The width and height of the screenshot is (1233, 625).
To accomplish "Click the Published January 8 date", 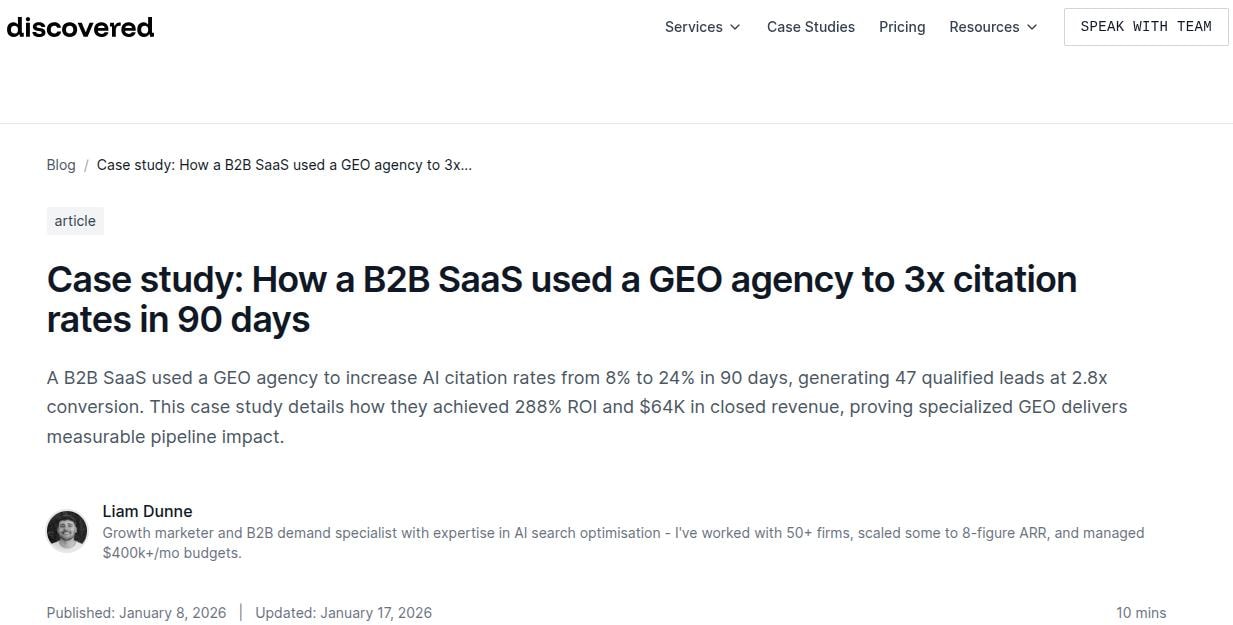I will coord(136,612).
